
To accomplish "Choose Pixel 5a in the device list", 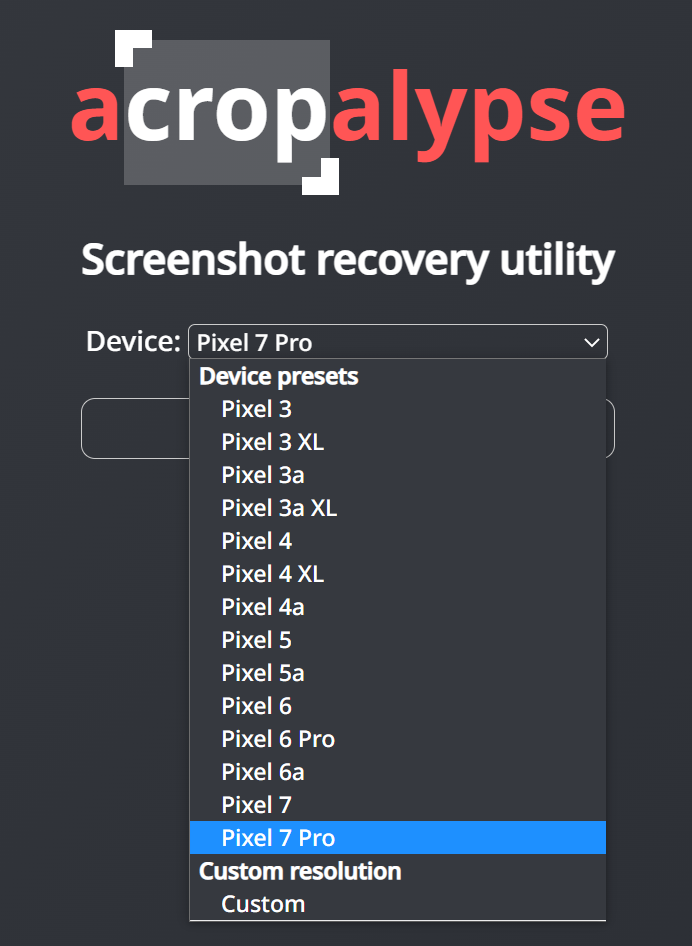I will pos(263,673).
